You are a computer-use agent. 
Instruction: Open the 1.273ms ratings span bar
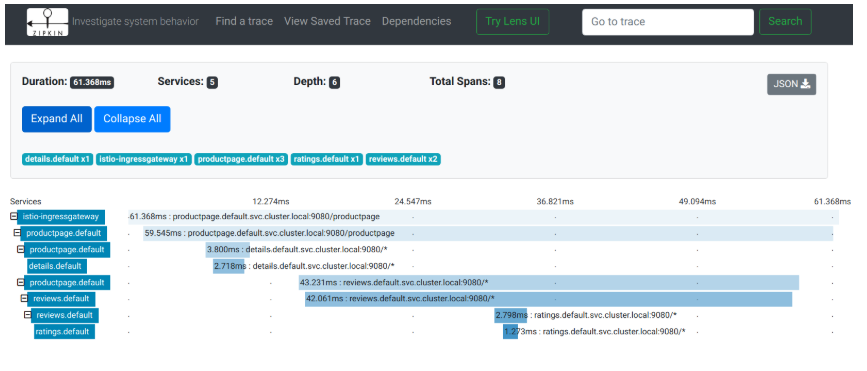[510, 332]
